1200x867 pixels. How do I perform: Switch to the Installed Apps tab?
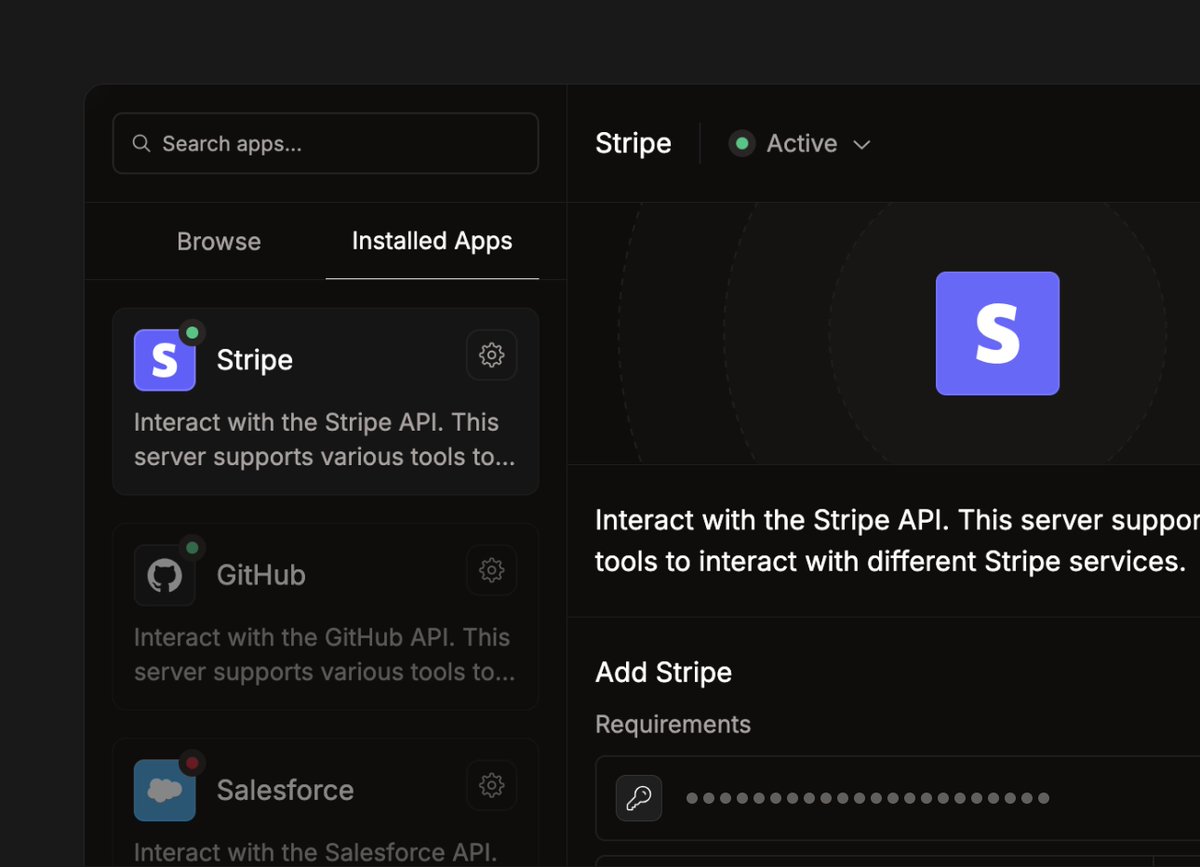tap(432, 241)
